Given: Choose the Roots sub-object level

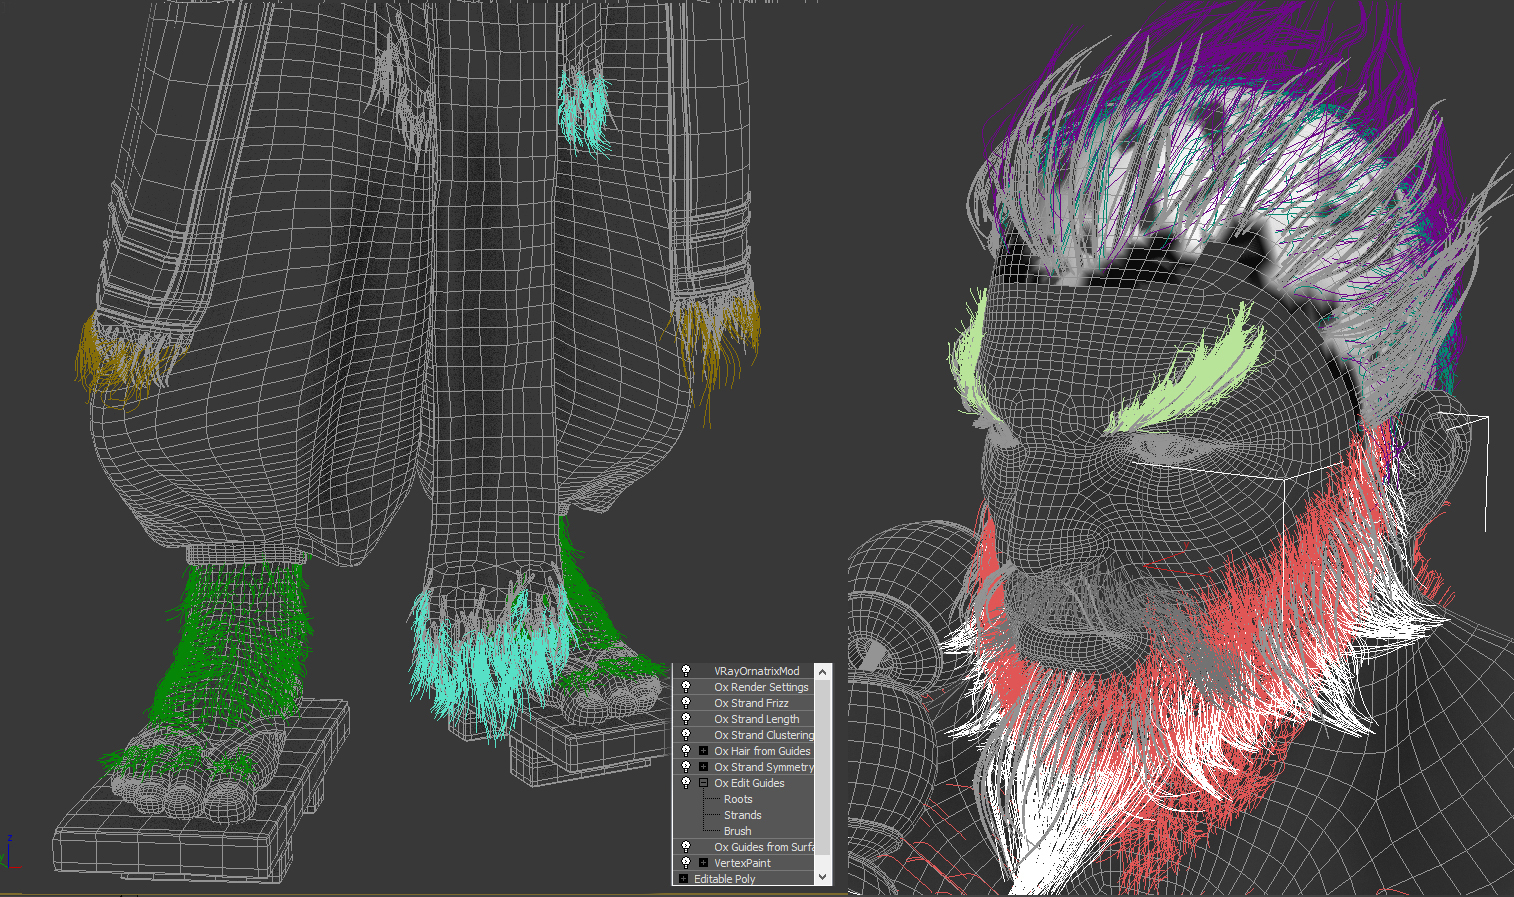Looking at the screenshot, I should click(x=738, y=799).
